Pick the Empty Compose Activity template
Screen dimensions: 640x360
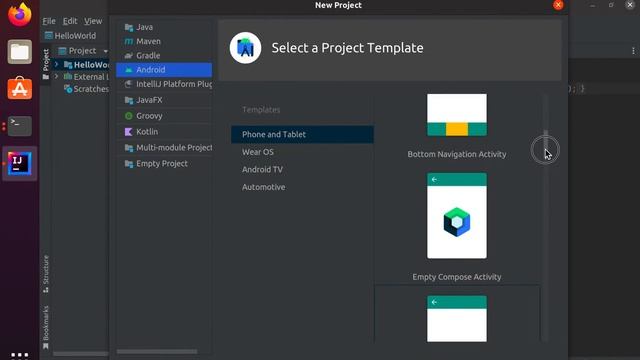pyautogui.click(x=457, y=227)
